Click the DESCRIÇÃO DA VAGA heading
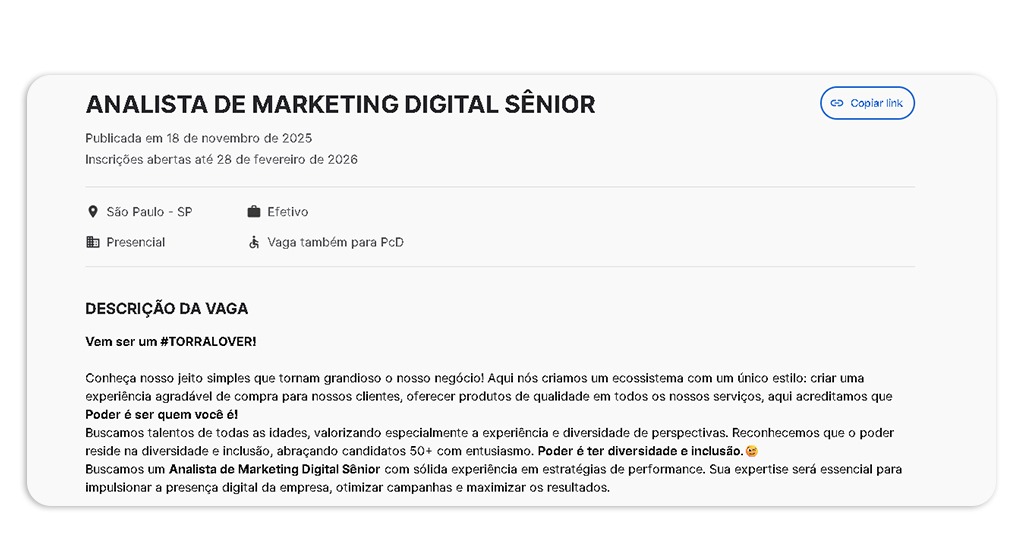The height and width of the screenshot is (536, 1024). [x=166, y=308]
